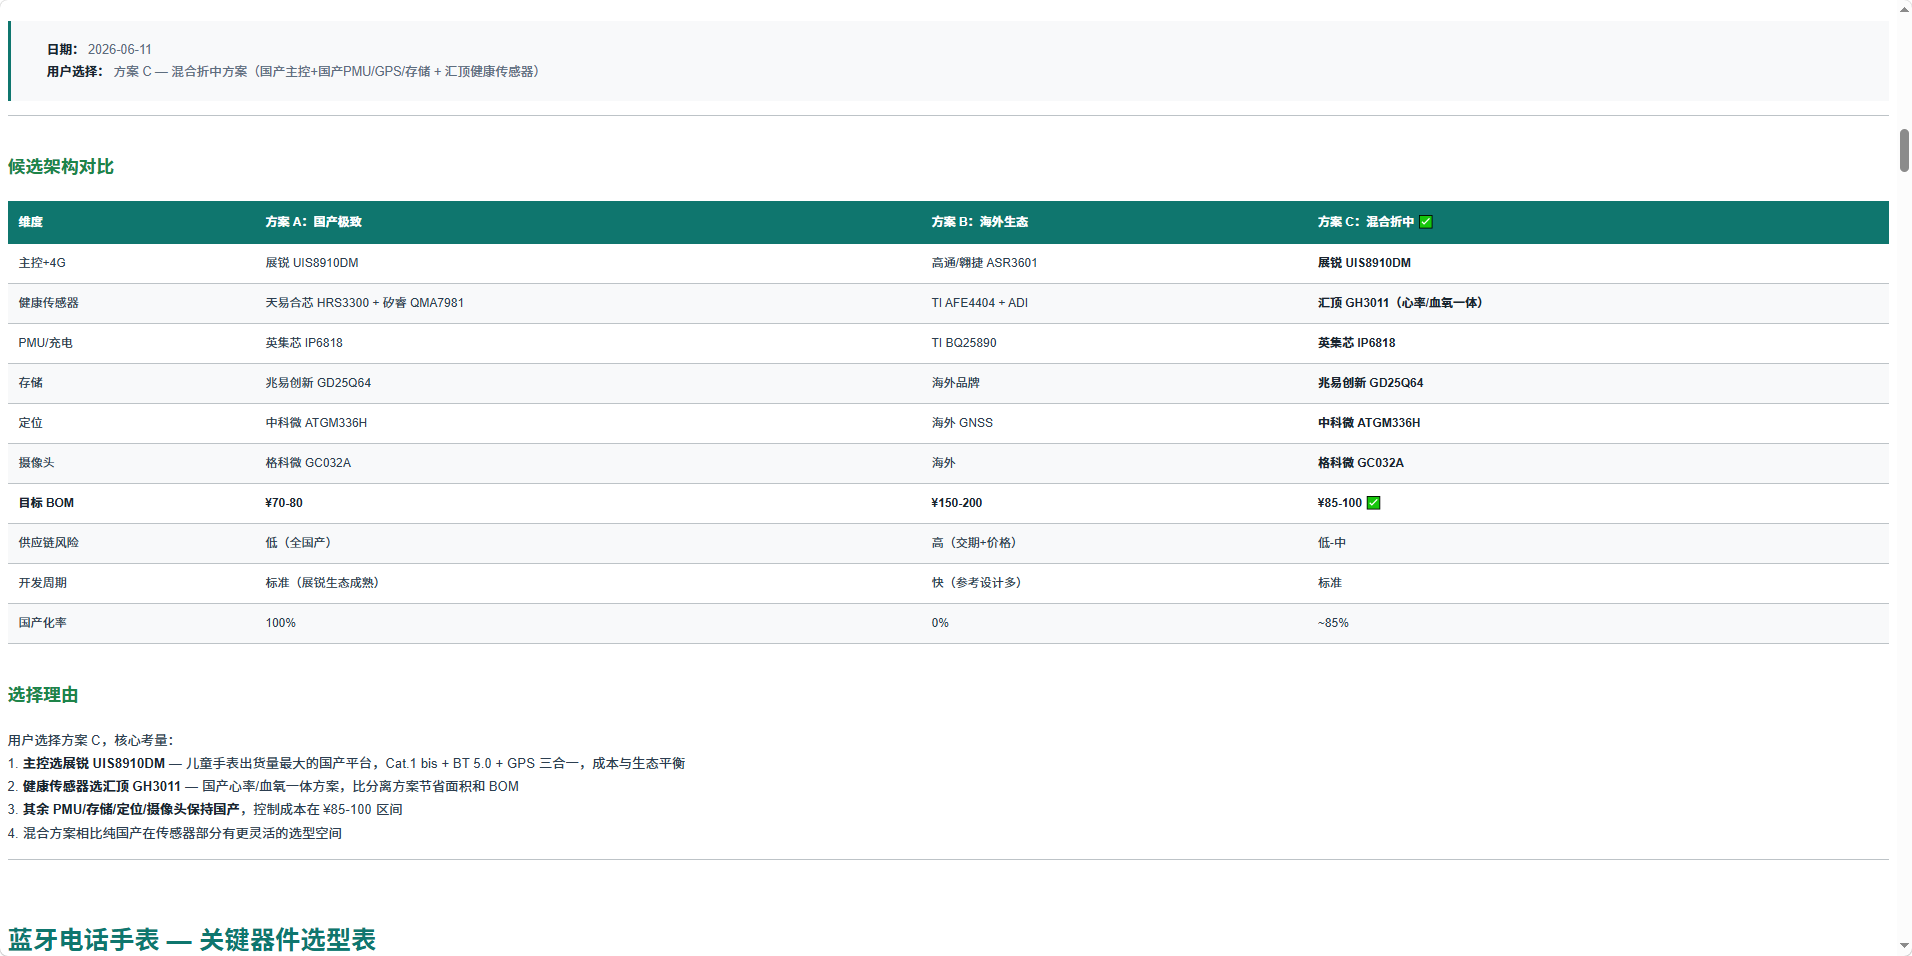The height and width of the screenshot is (956, 1912).
Task: Click the vertical scrollbar thumb
Action: 1904,150
